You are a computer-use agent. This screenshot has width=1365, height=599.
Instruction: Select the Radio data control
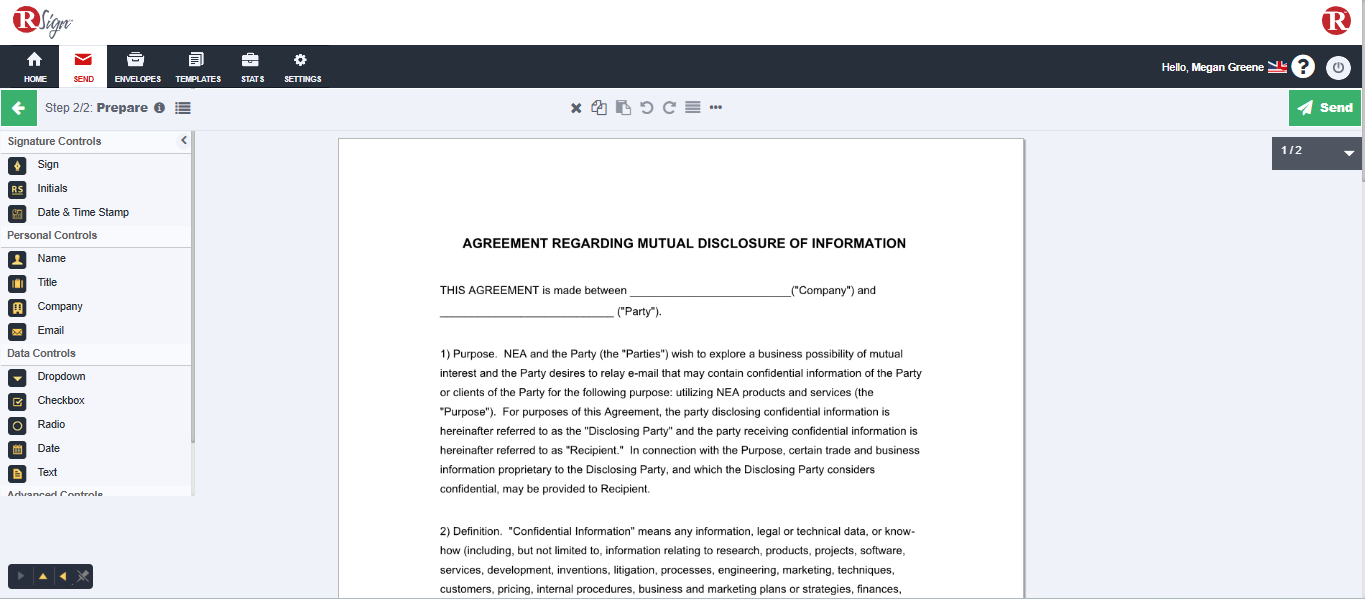click(51, 425)
